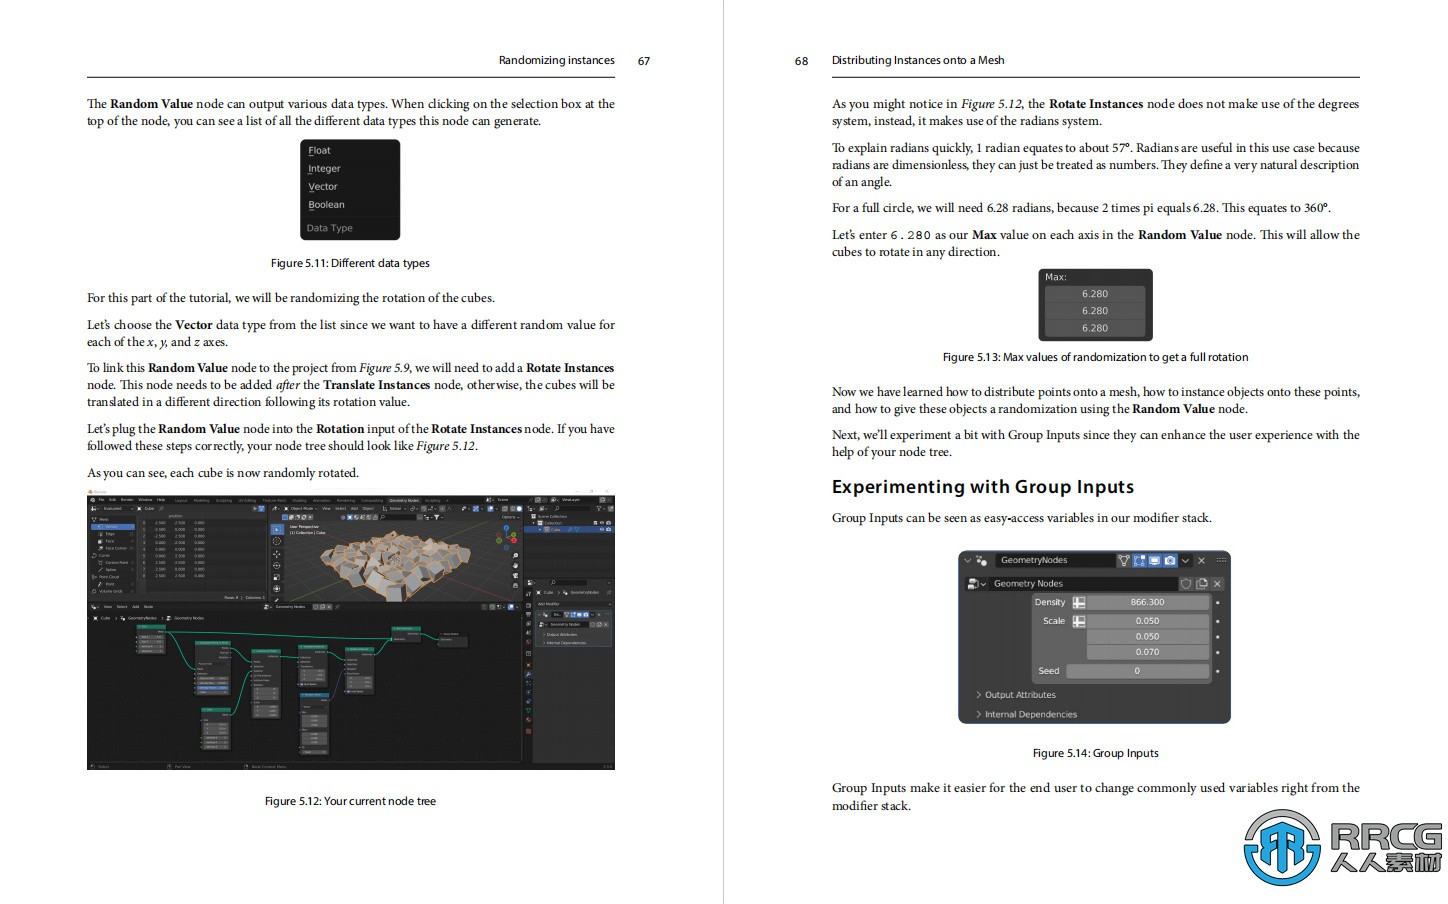Toggle fake user shield on Geometry Nodes
Screen dimensions: 1448x904
pyautogui.click(x=1186, y=583)
